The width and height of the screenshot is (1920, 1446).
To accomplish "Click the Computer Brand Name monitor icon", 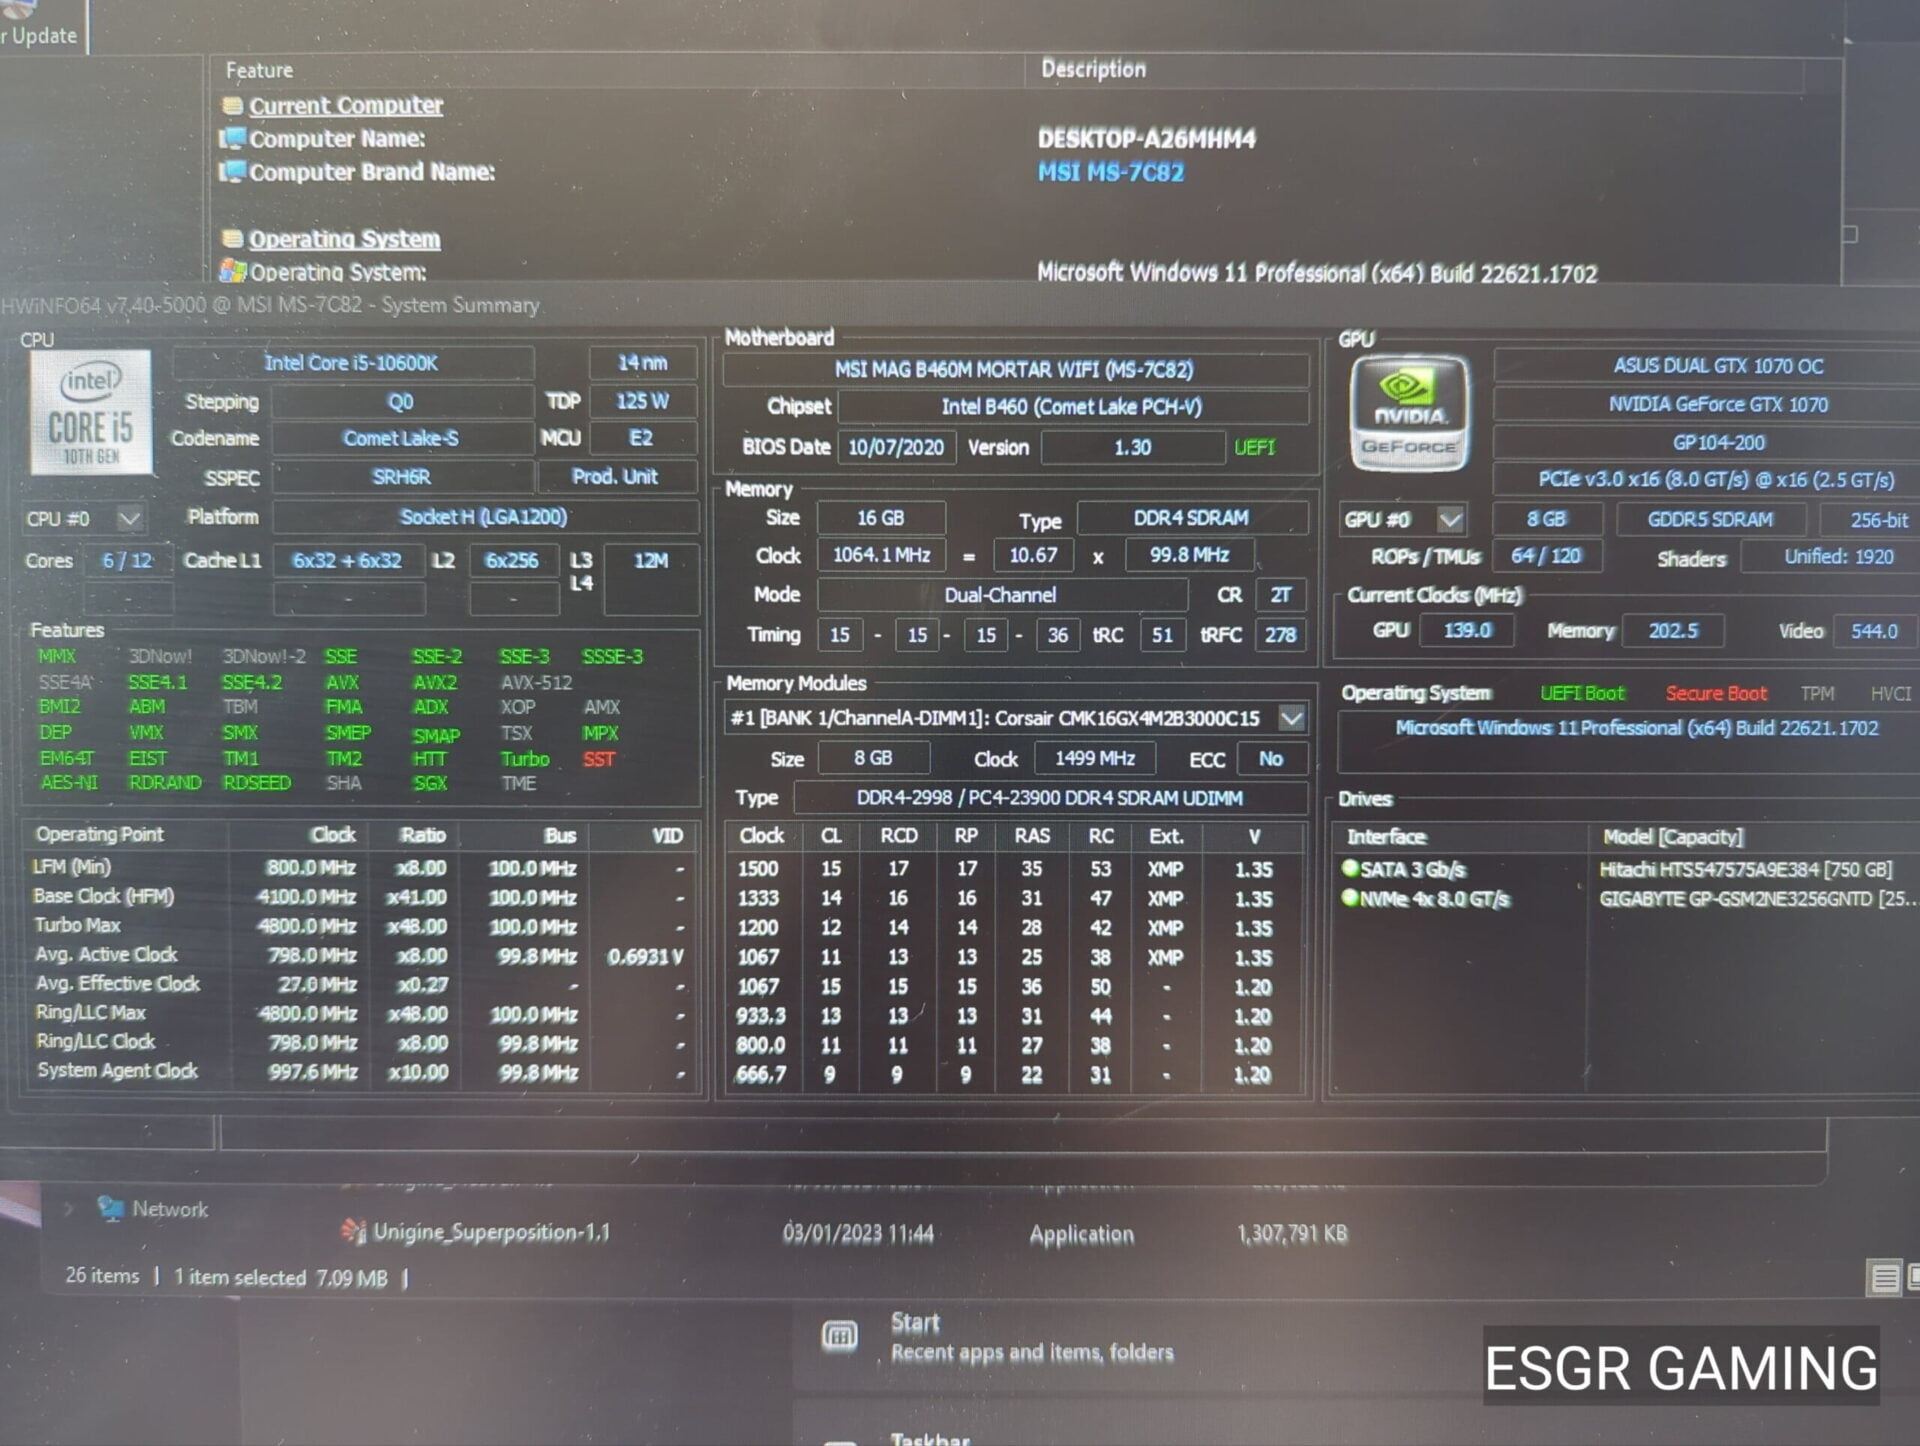I will [232, 172].
